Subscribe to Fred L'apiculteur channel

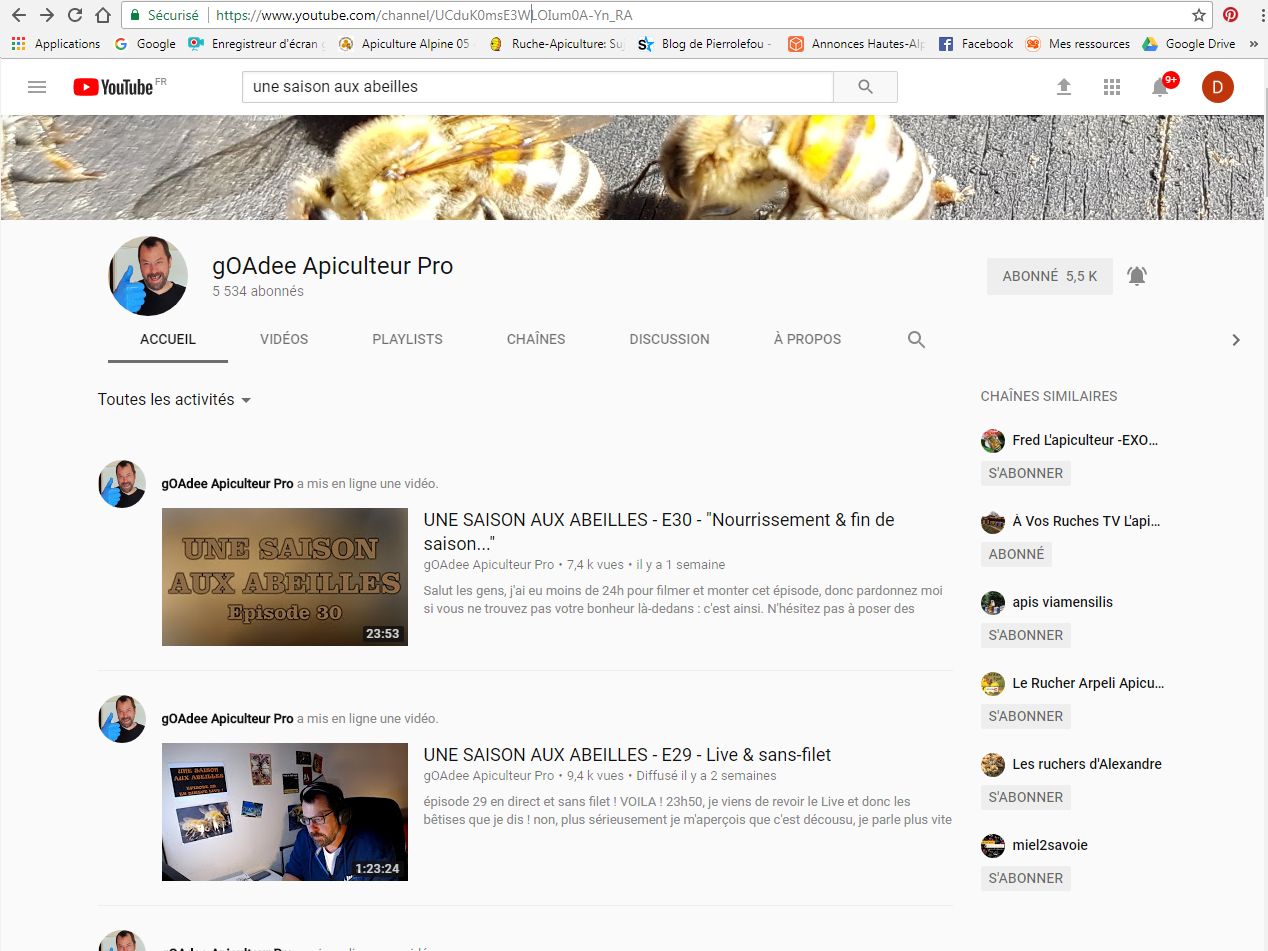pyautogui.click(x=1026, y=473)
